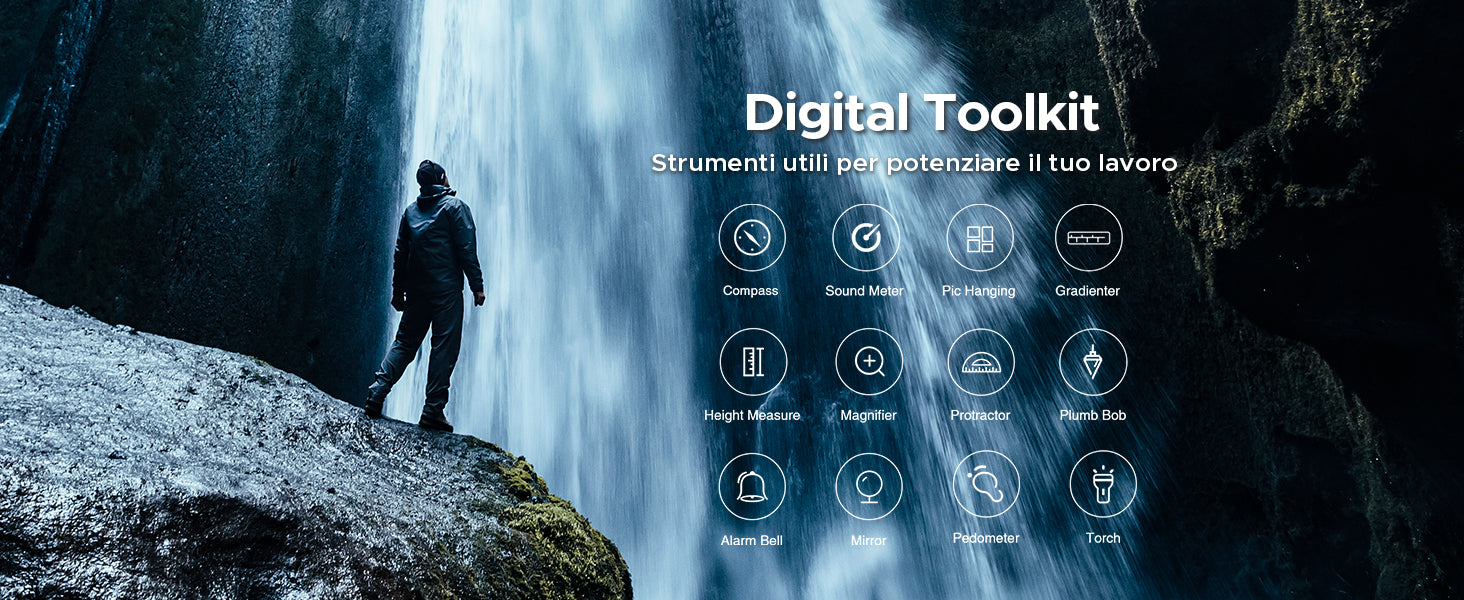Open the Compass tool icon
The width and height of the screenshot is (1464, 600).
tap(751, 238)
